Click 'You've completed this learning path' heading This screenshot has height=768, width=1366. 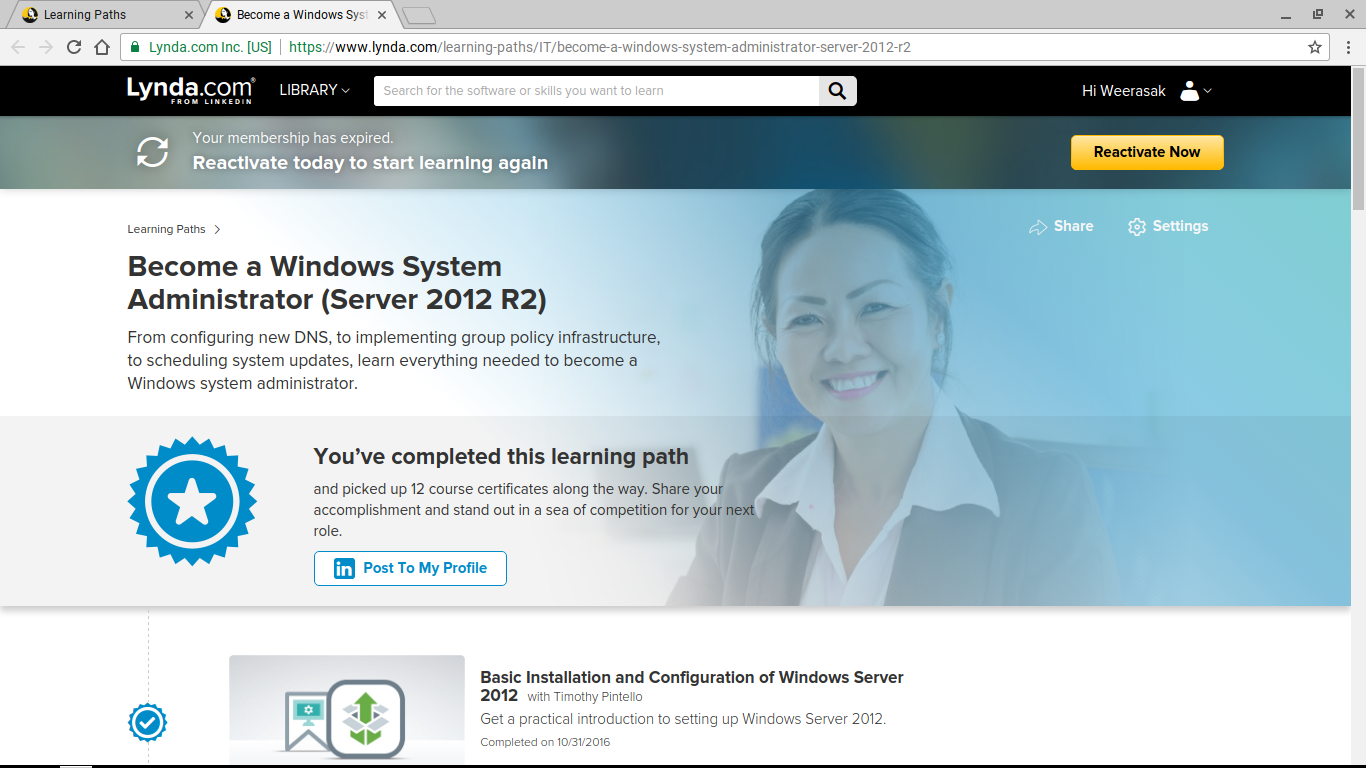coord(501,457)
